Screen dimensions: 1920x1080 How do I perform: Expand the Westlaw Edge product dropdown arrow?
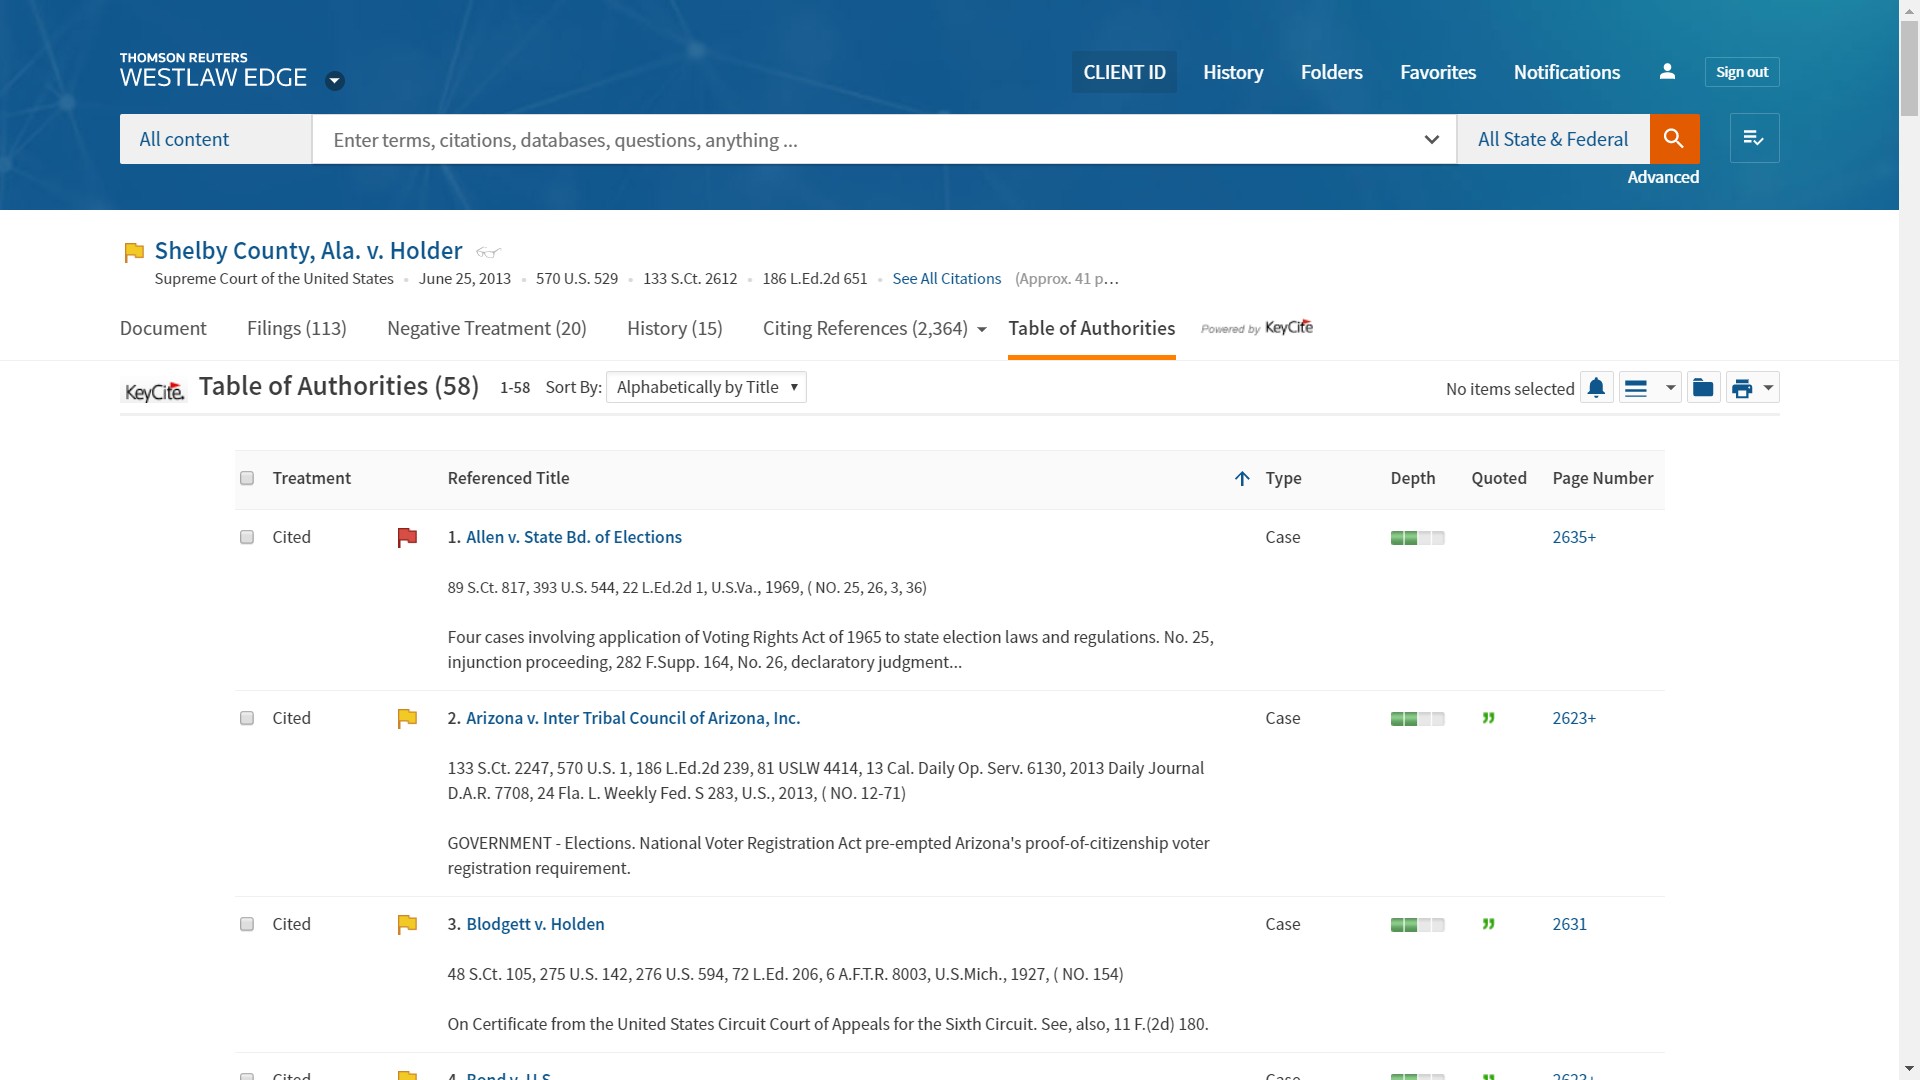coord(335,81)
